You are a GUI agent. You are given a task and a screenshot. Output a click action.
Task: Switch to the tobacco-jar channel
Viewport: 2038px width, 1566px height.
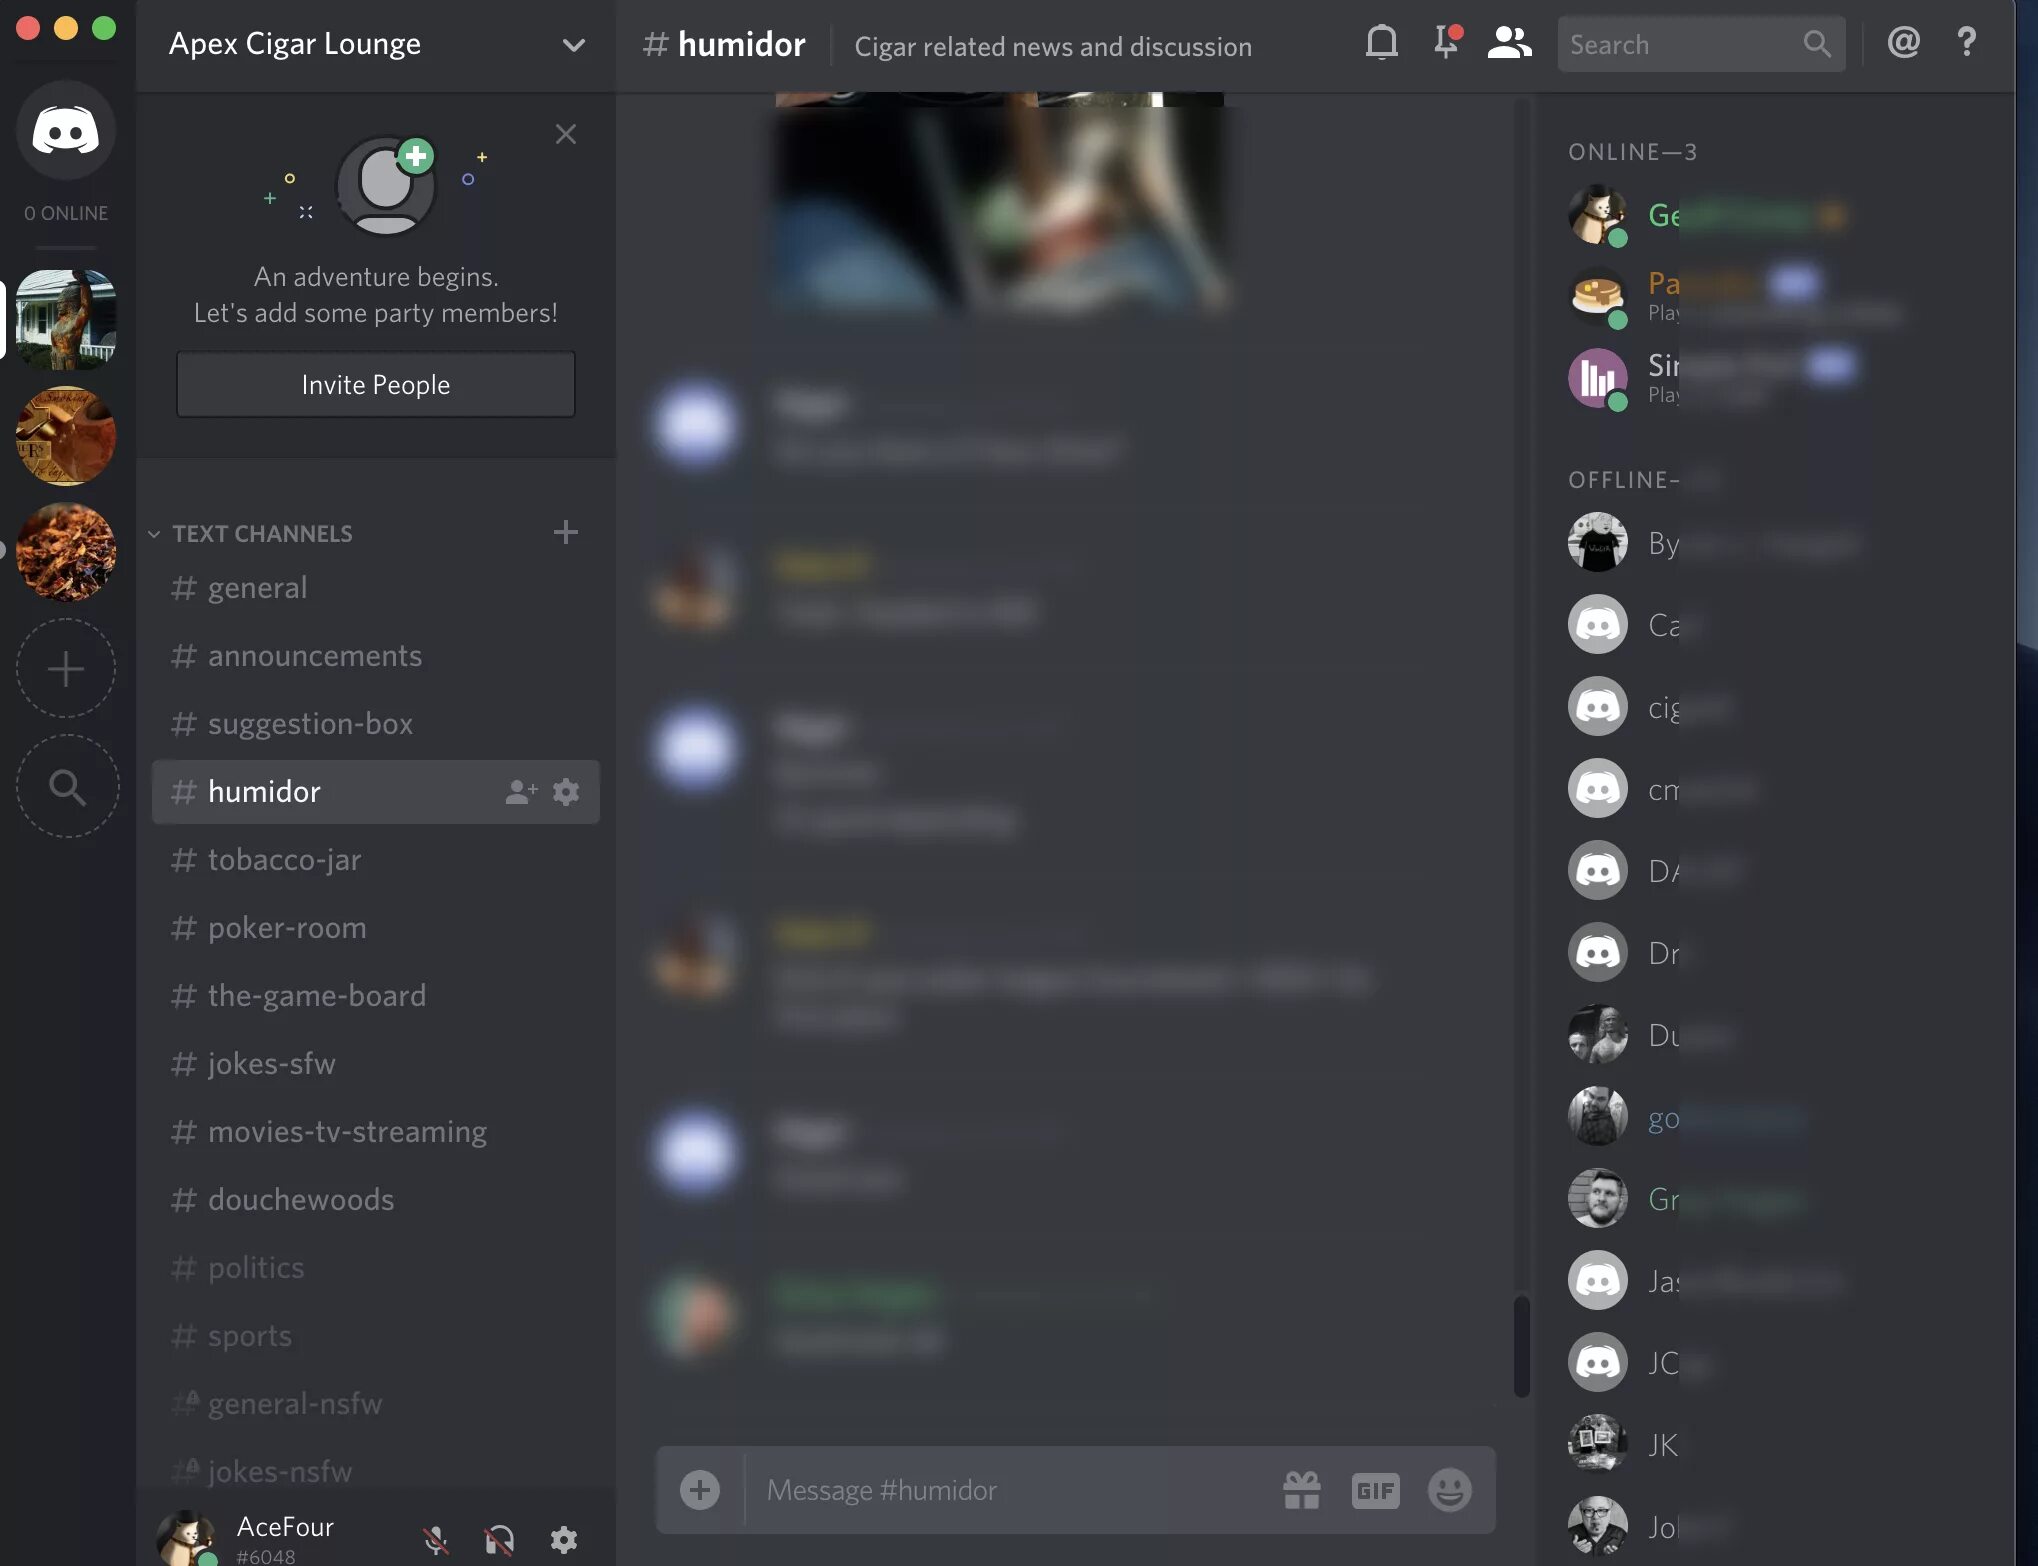284,860
